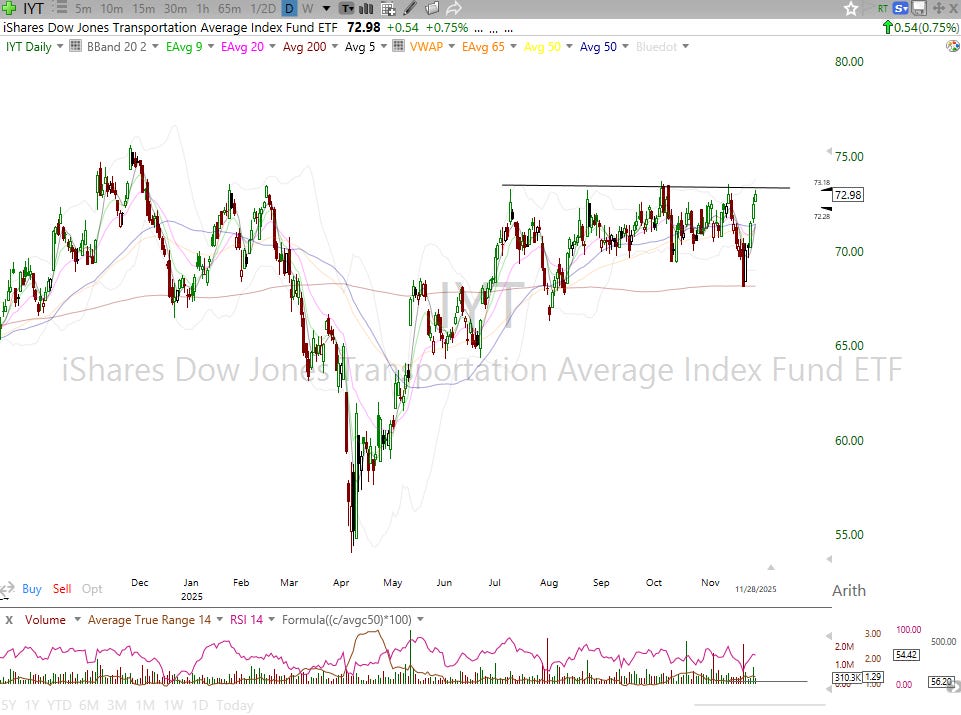Click the grid icon before VWAP
This screenshot has height=715, width=961.
(398, 46)
